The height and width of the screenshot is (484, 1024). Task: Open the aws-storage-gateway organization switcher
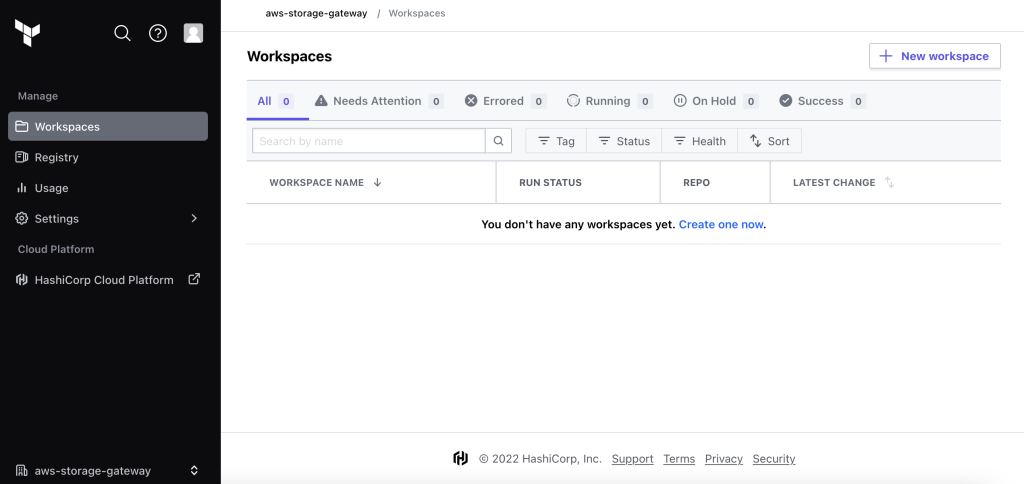click(x=108, y=470)
